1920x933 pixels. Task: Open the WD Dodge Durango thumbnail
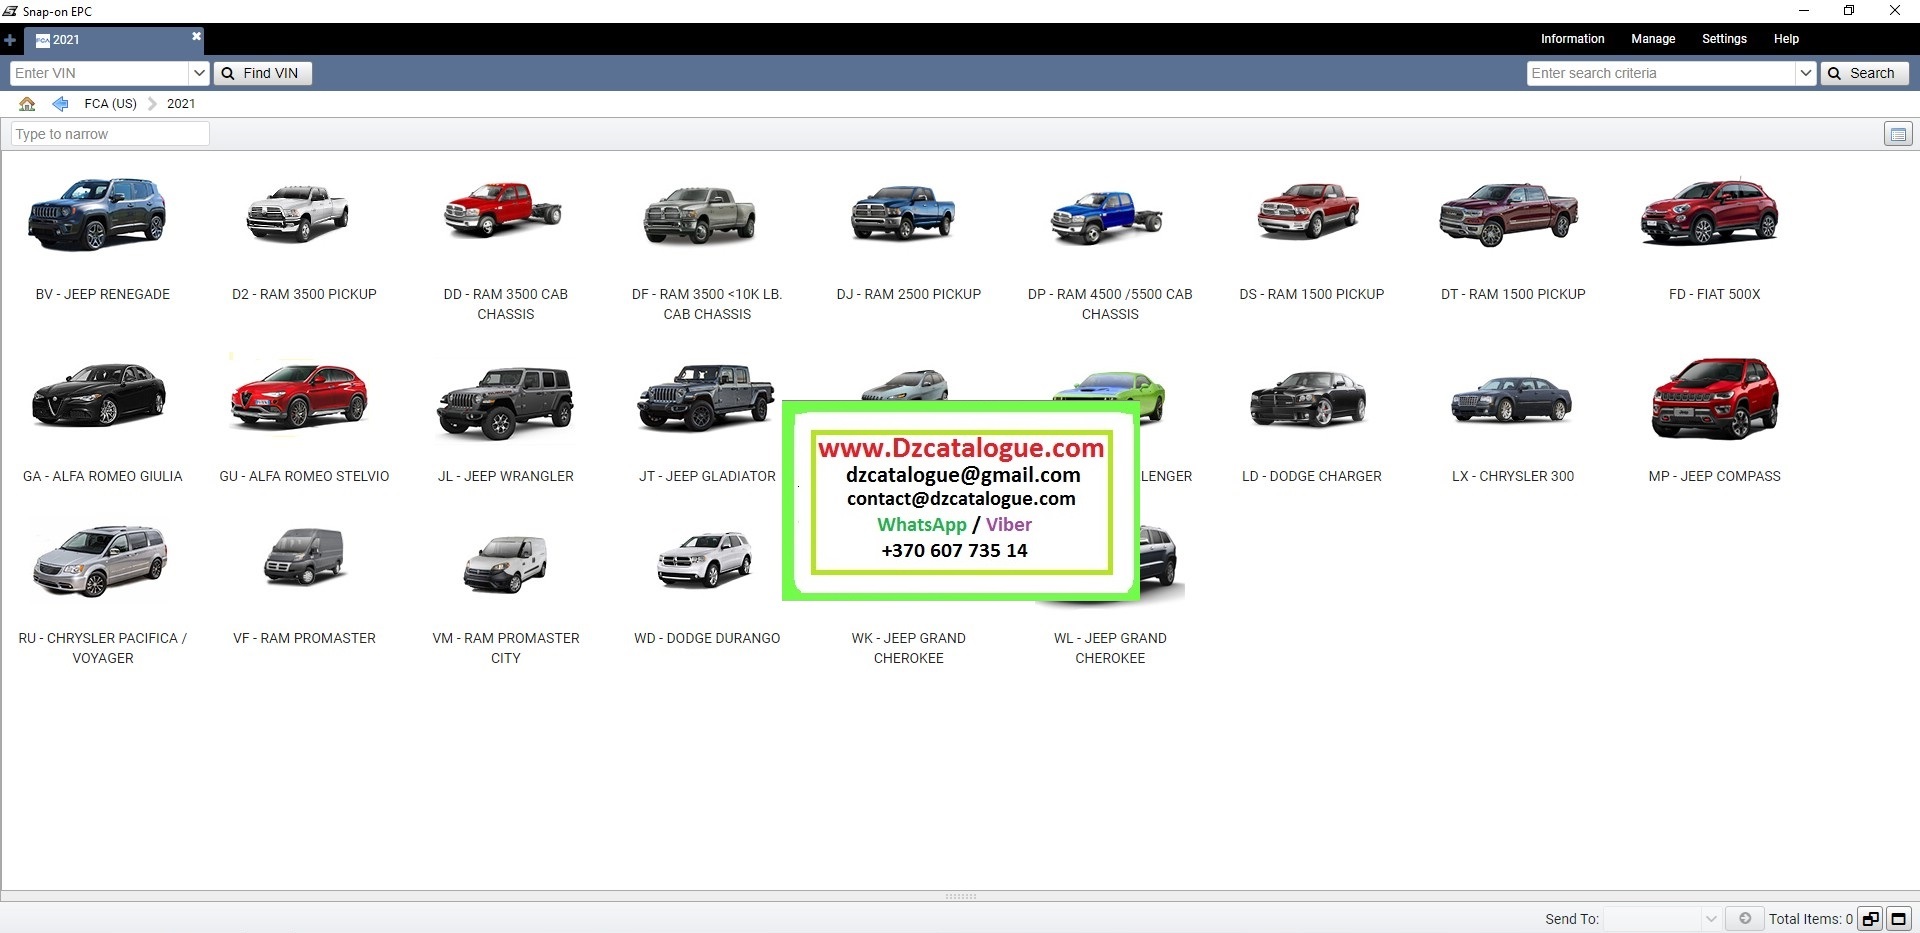[x=705, y=559]
